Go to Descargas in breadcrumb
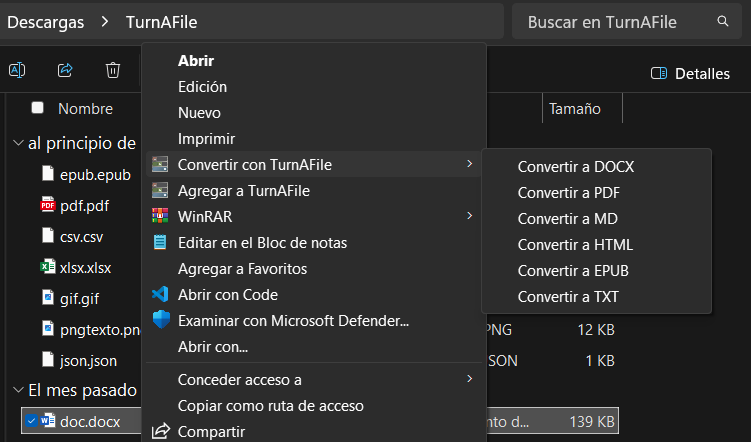The height and width of the screenshot is (442, 751). 46,22
